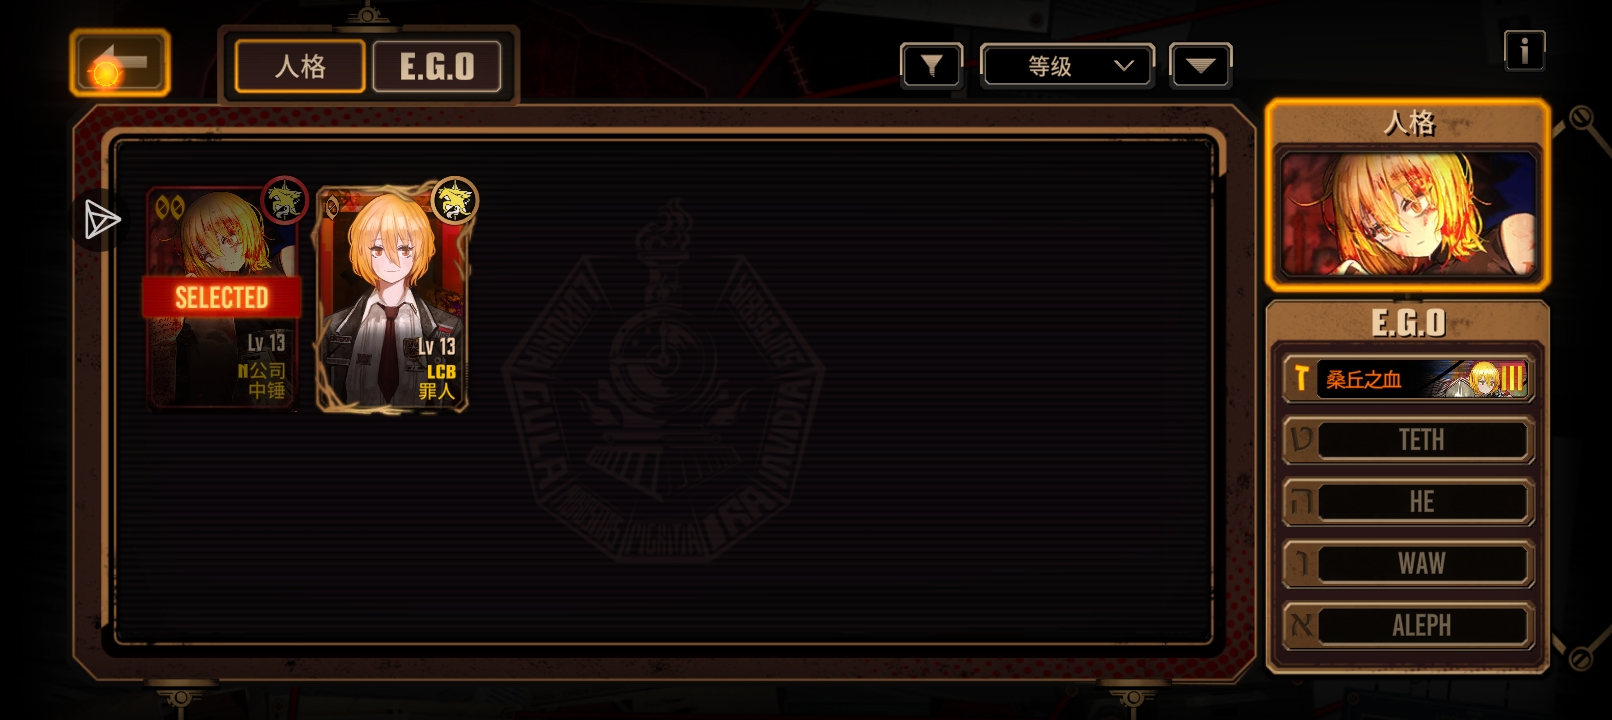This screenshot has width=1612, height=720.
Task: Click the sin affinity badge on the SELECTED card
Action: [284, 200]
